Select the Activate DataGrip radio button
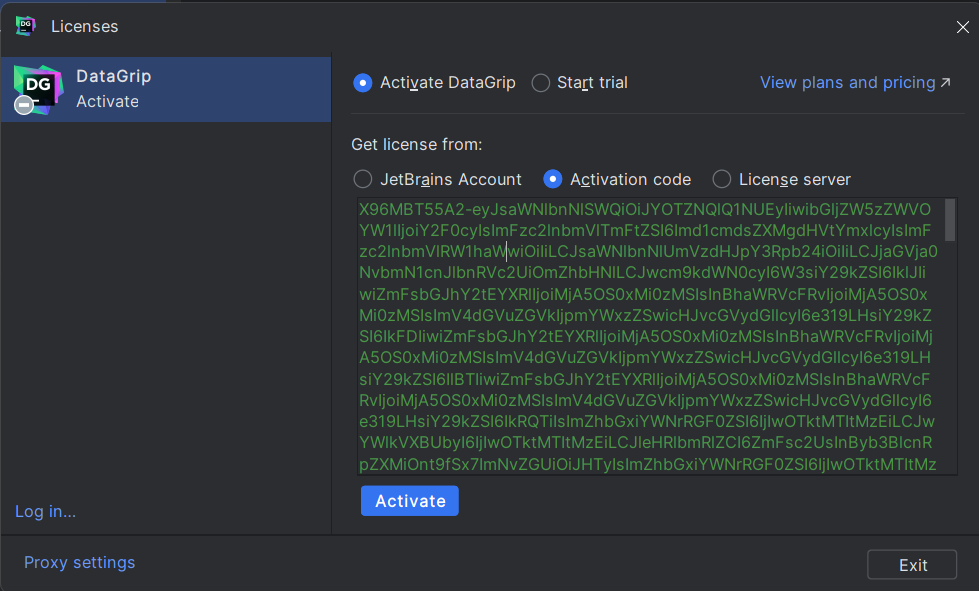The height and width of the screenshot is (591, 979). [363, 83]
